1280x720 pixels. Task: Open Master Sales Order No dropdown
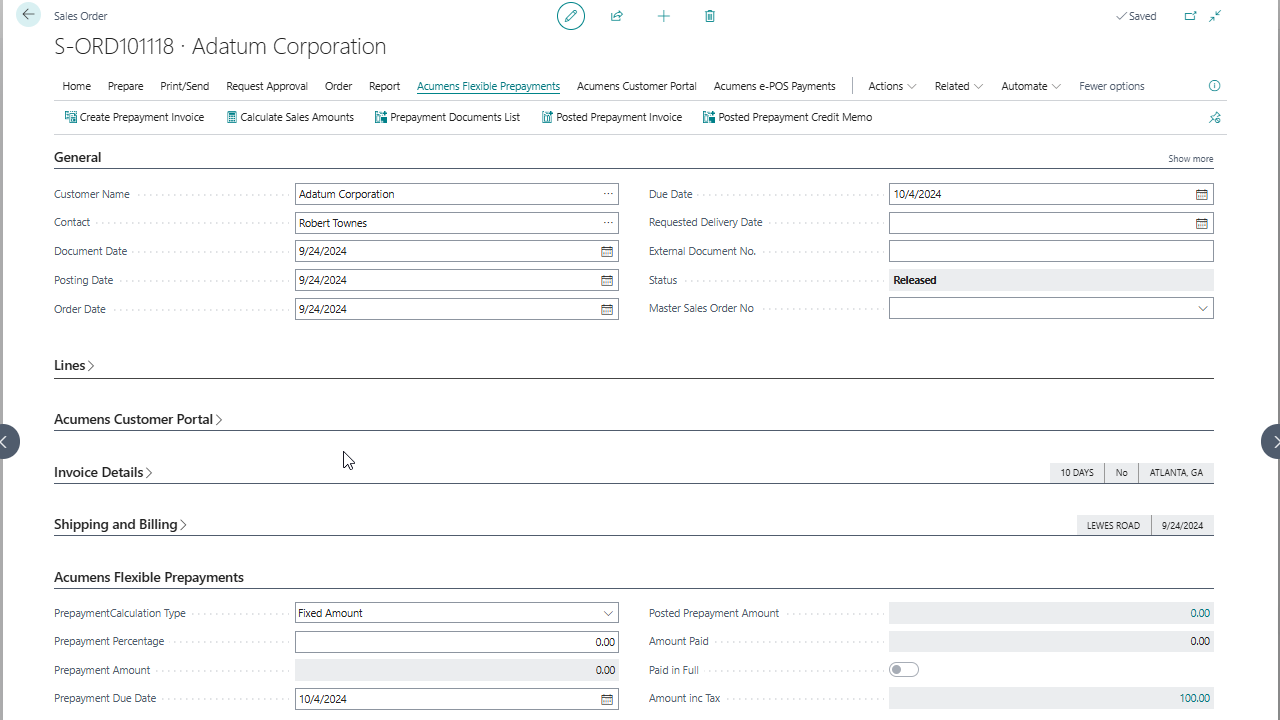(1202, 309)
